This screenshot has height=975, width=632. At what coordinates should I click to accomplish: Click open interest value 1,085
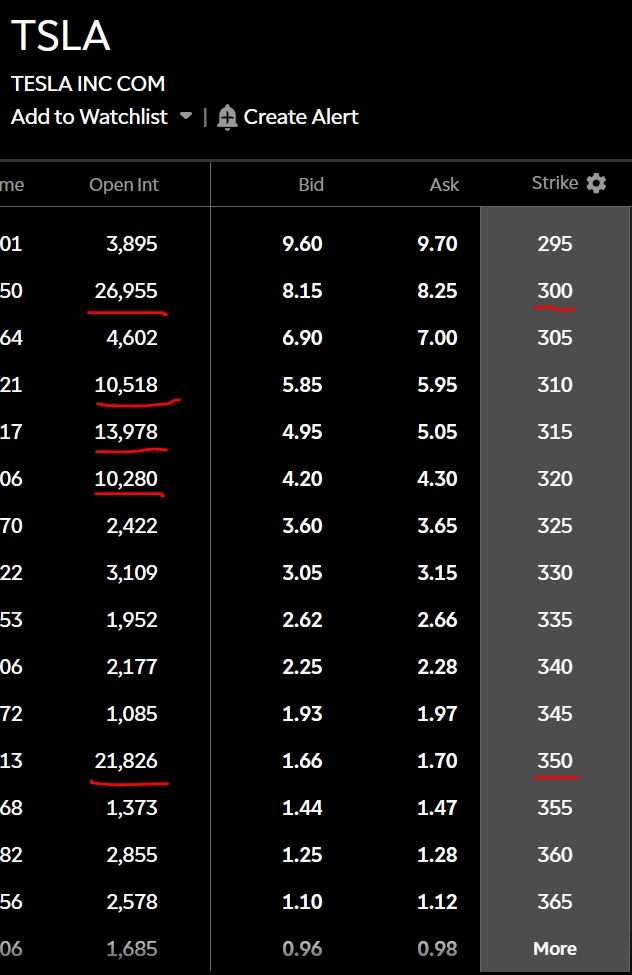[x=132, y=713]
